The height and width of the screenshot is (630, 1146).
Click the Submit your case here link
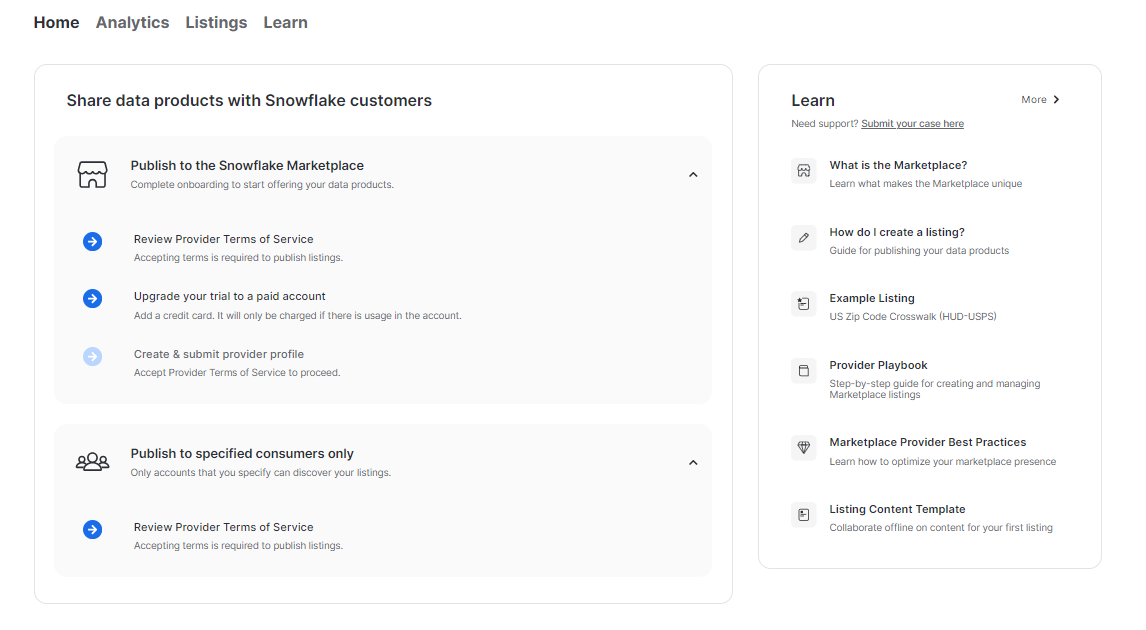912,123
